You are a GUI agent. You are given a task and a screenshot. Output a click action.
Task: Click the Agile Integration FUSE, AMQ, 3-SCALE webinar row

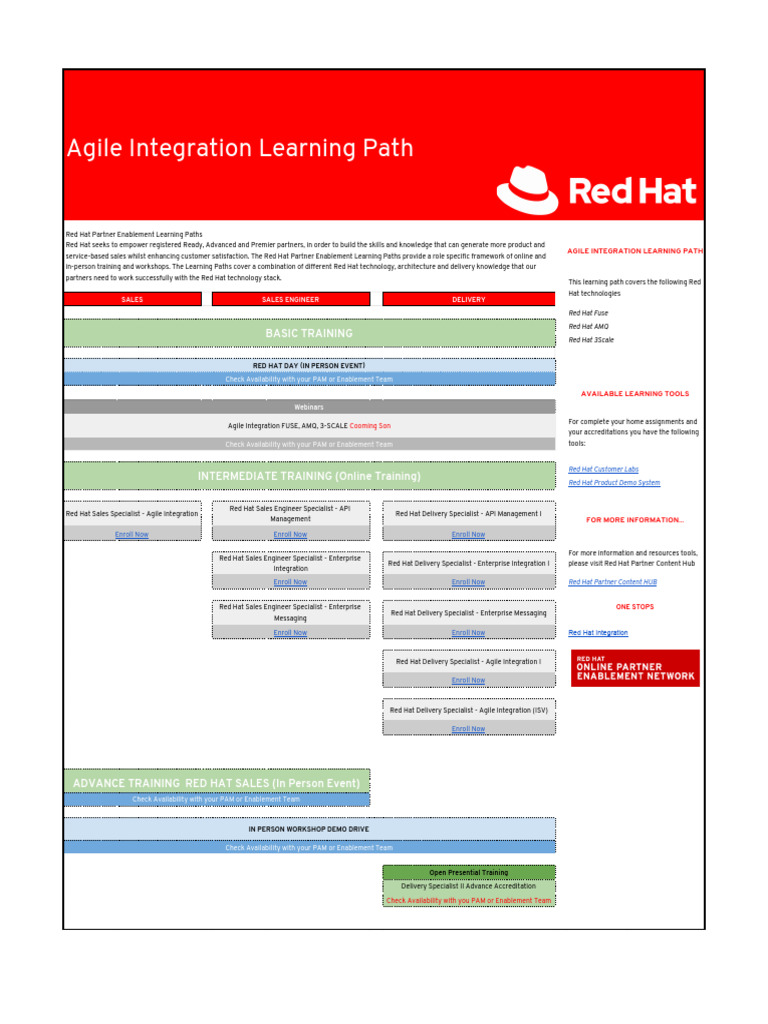coord(310,426)
